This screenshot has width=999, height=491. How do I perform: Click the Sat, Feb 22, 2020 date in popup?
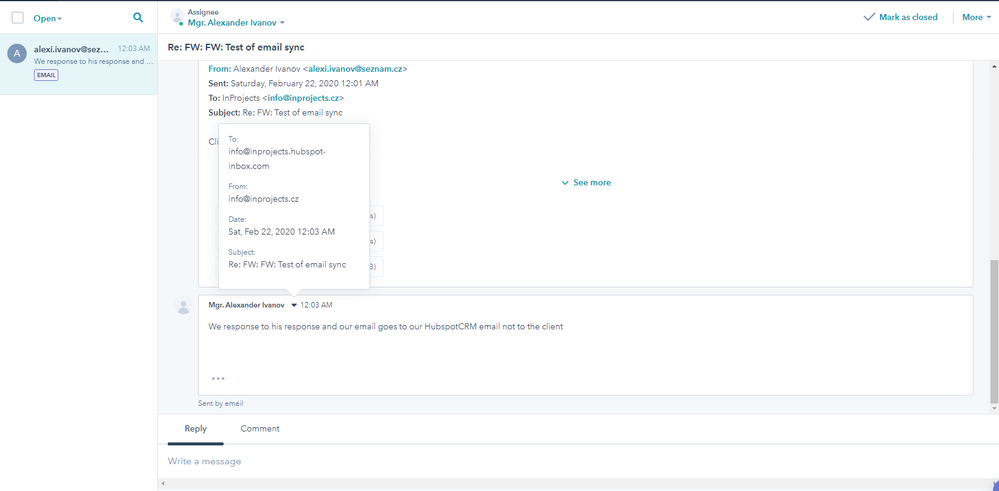pos(282,231)
